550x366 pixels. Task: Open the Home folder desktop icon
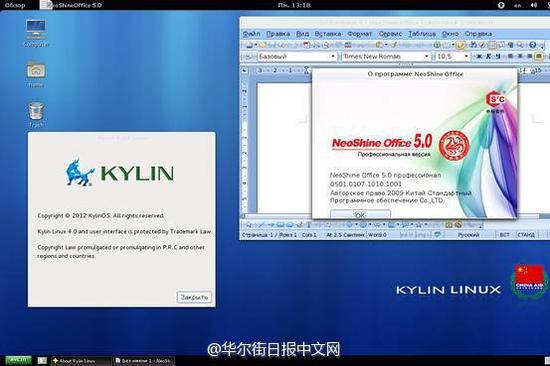pyautogui.click(x=36, y=74)
